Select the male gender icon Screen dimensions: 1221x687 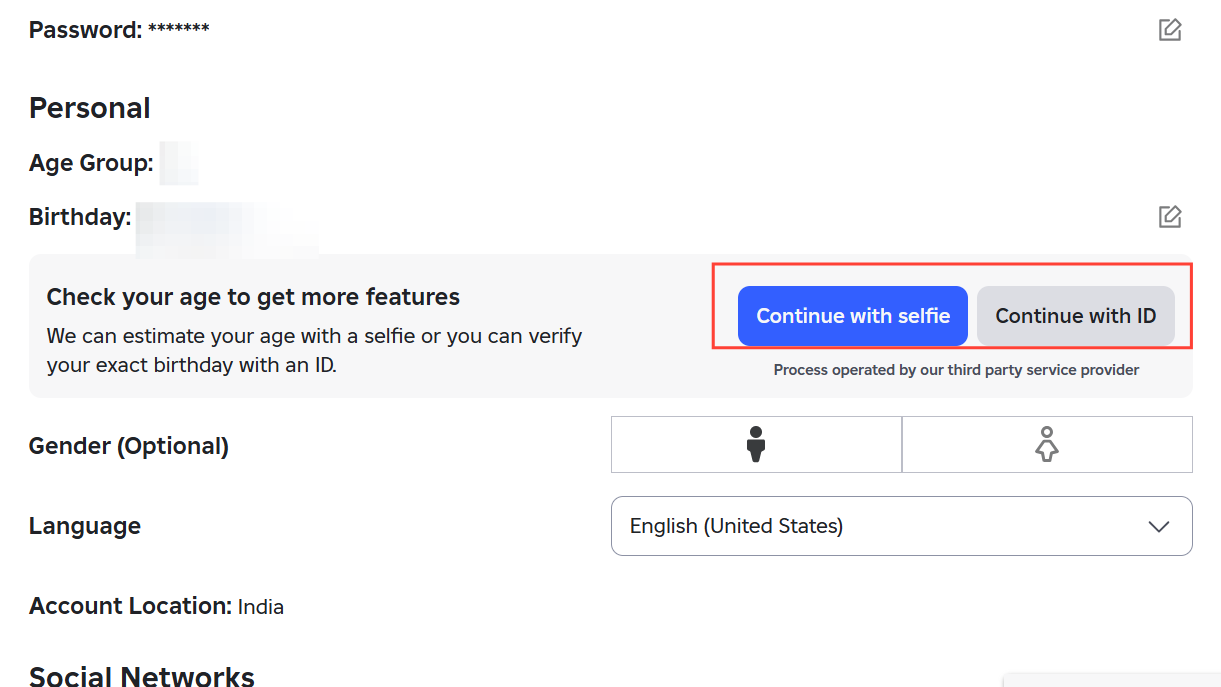click(756, 444)
